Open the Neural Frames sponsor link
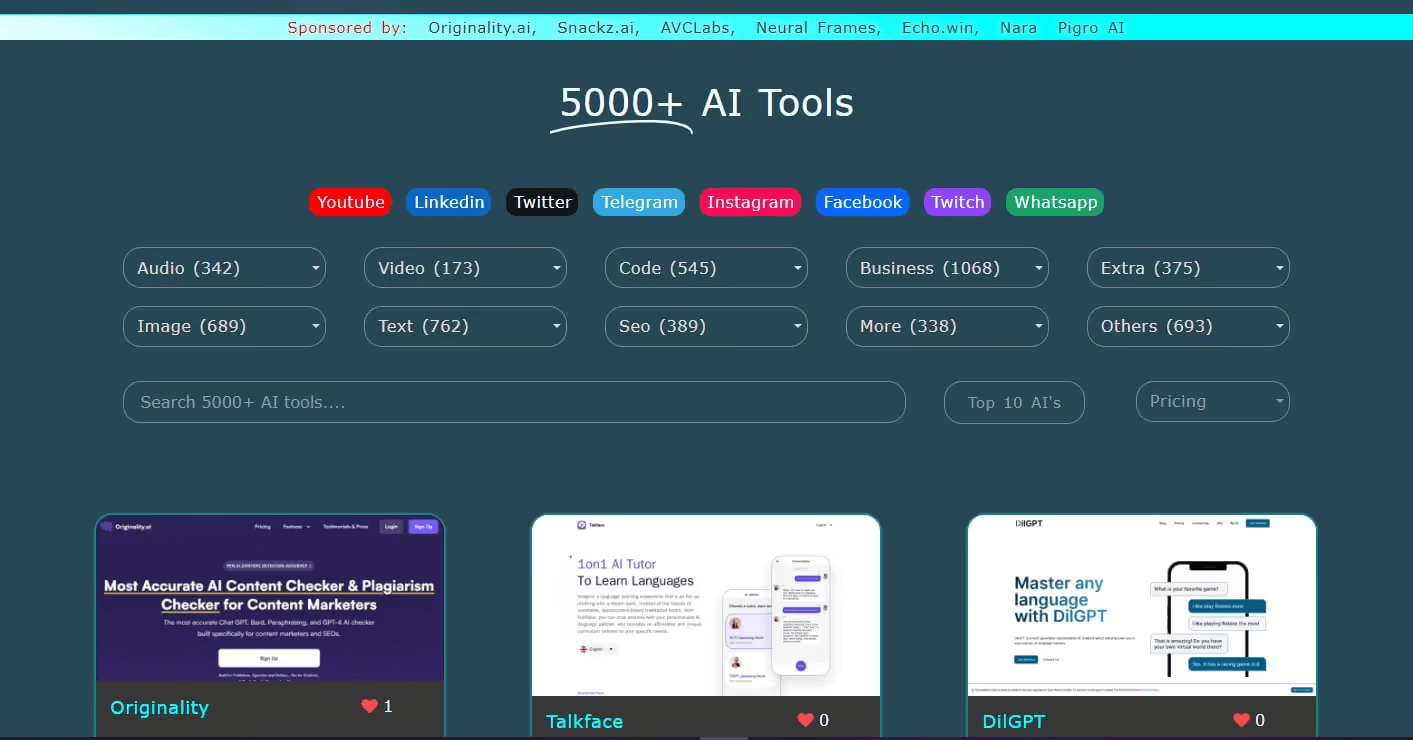Image resolution: width=1413 pixels, height=740 pixels. point(816,27)
